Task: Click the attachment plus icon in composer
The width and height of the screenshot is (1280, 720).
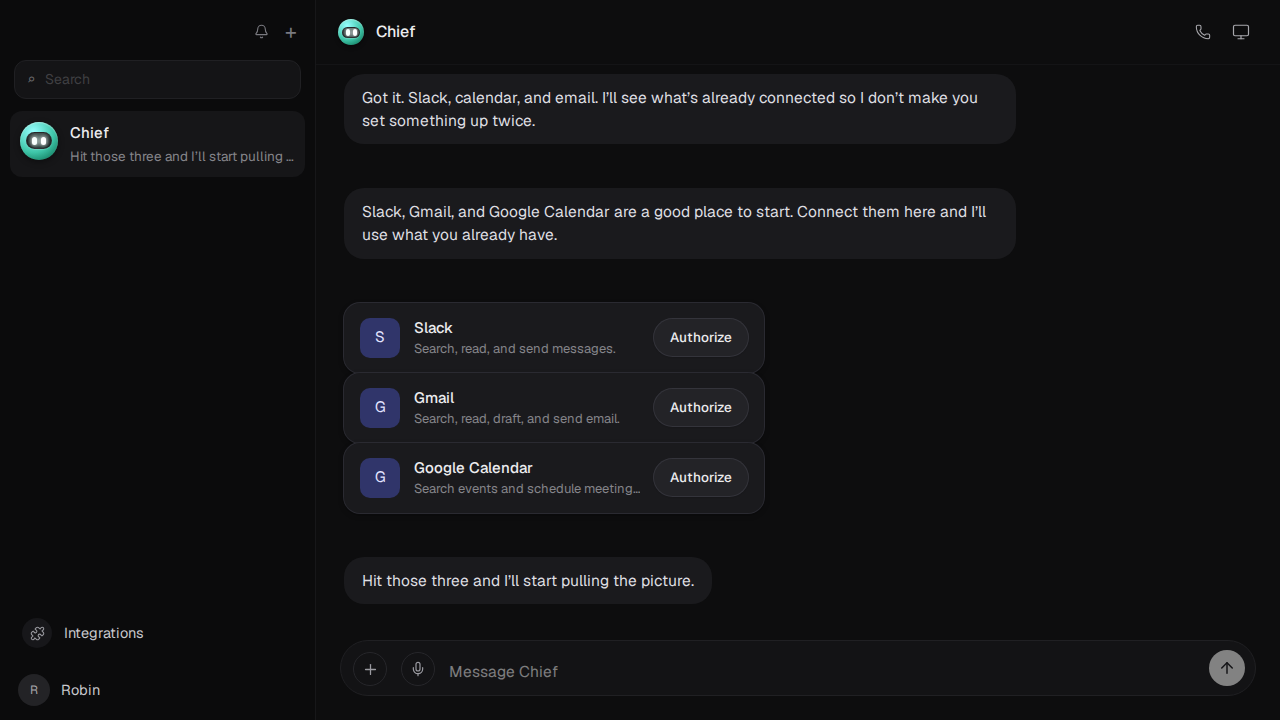Action: 370,669
